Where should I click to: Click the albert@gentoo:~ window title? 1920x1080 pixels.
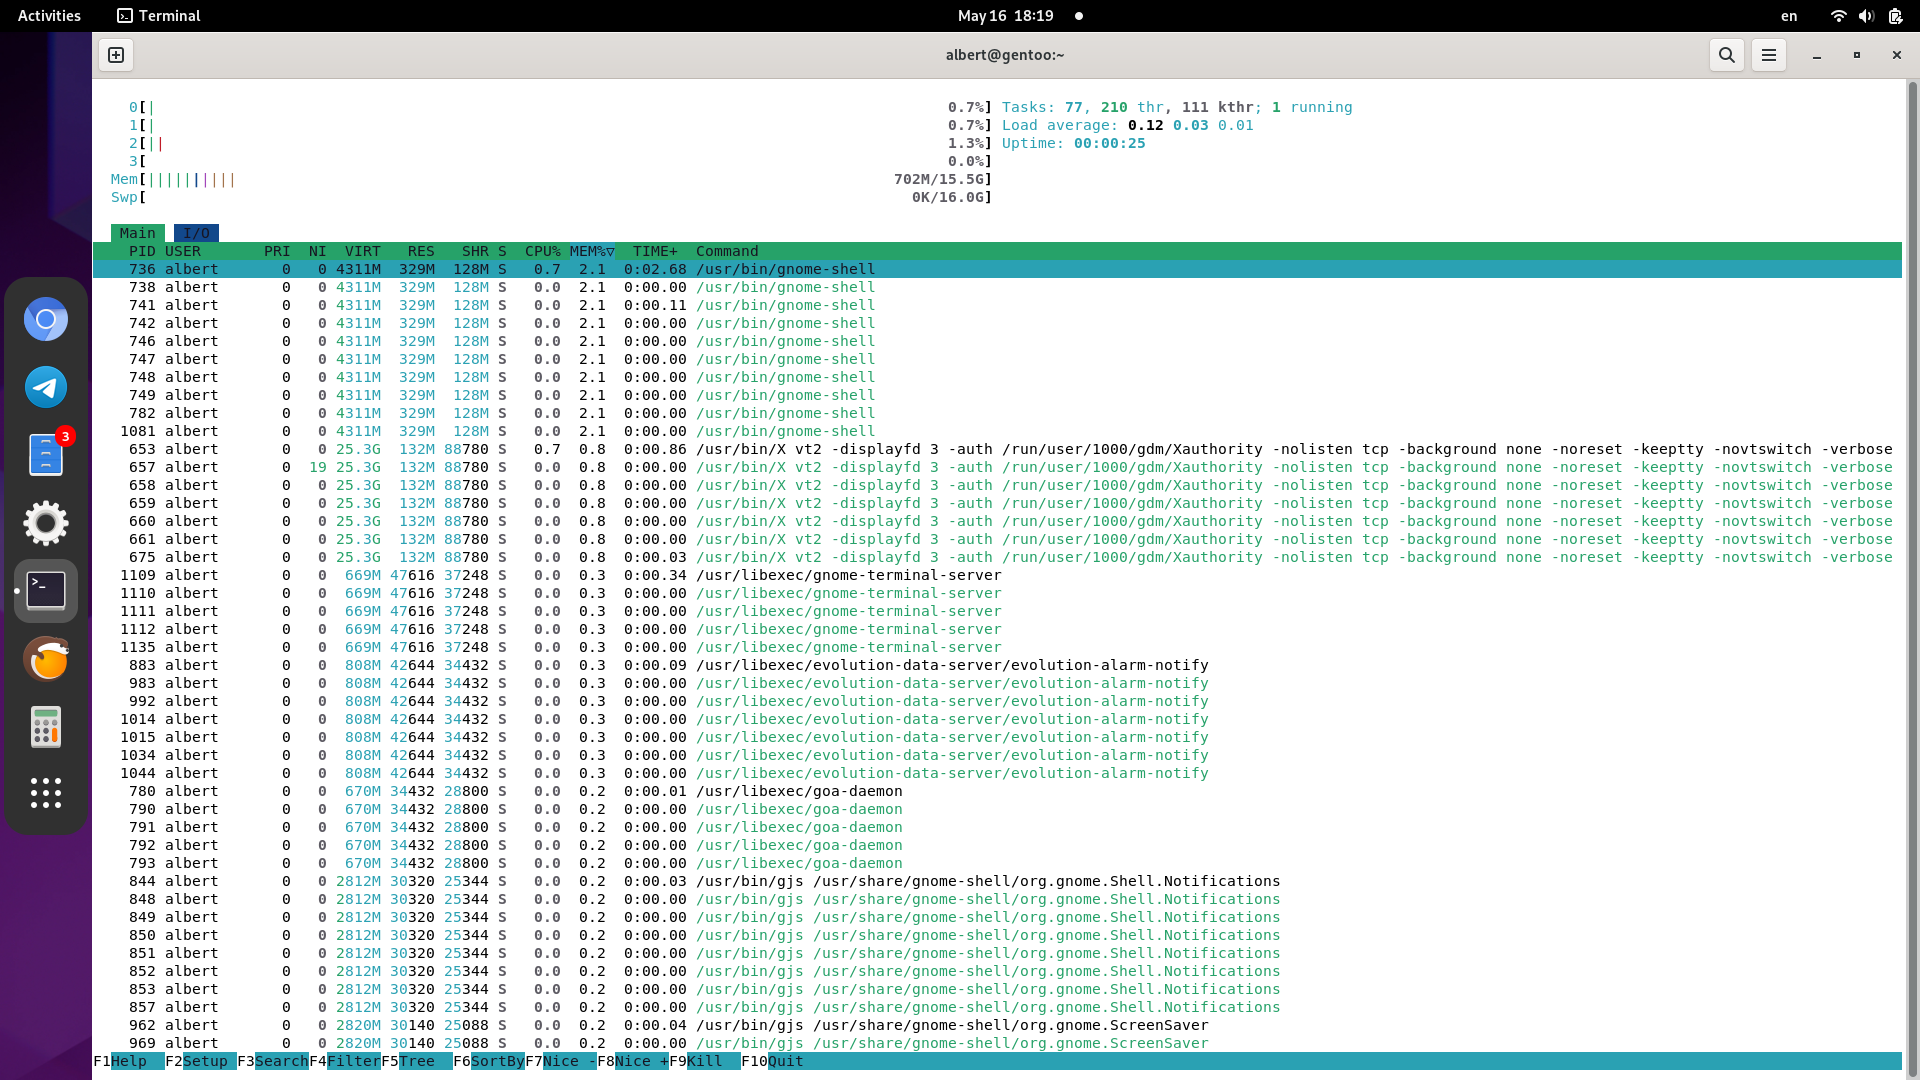pyautogui.click(x=1005, y=55)
